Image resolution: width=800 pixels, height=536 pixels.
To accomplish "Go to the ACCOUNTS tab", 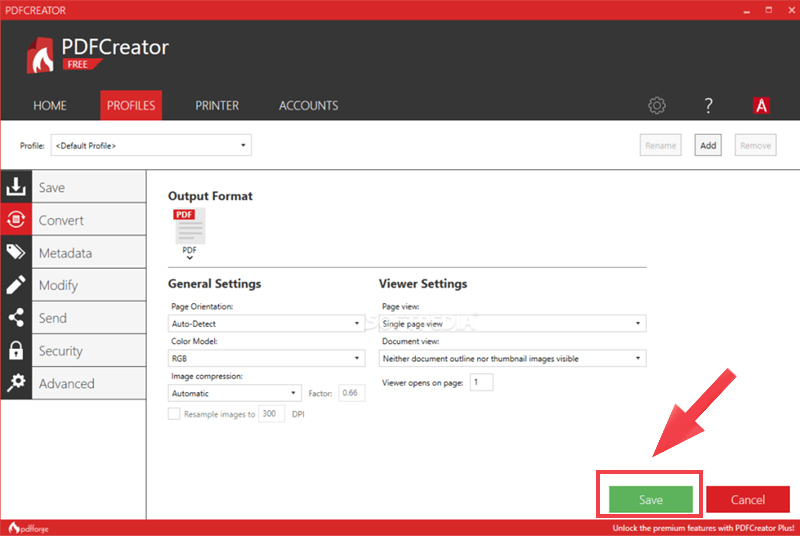I will (x=308, y=106).
